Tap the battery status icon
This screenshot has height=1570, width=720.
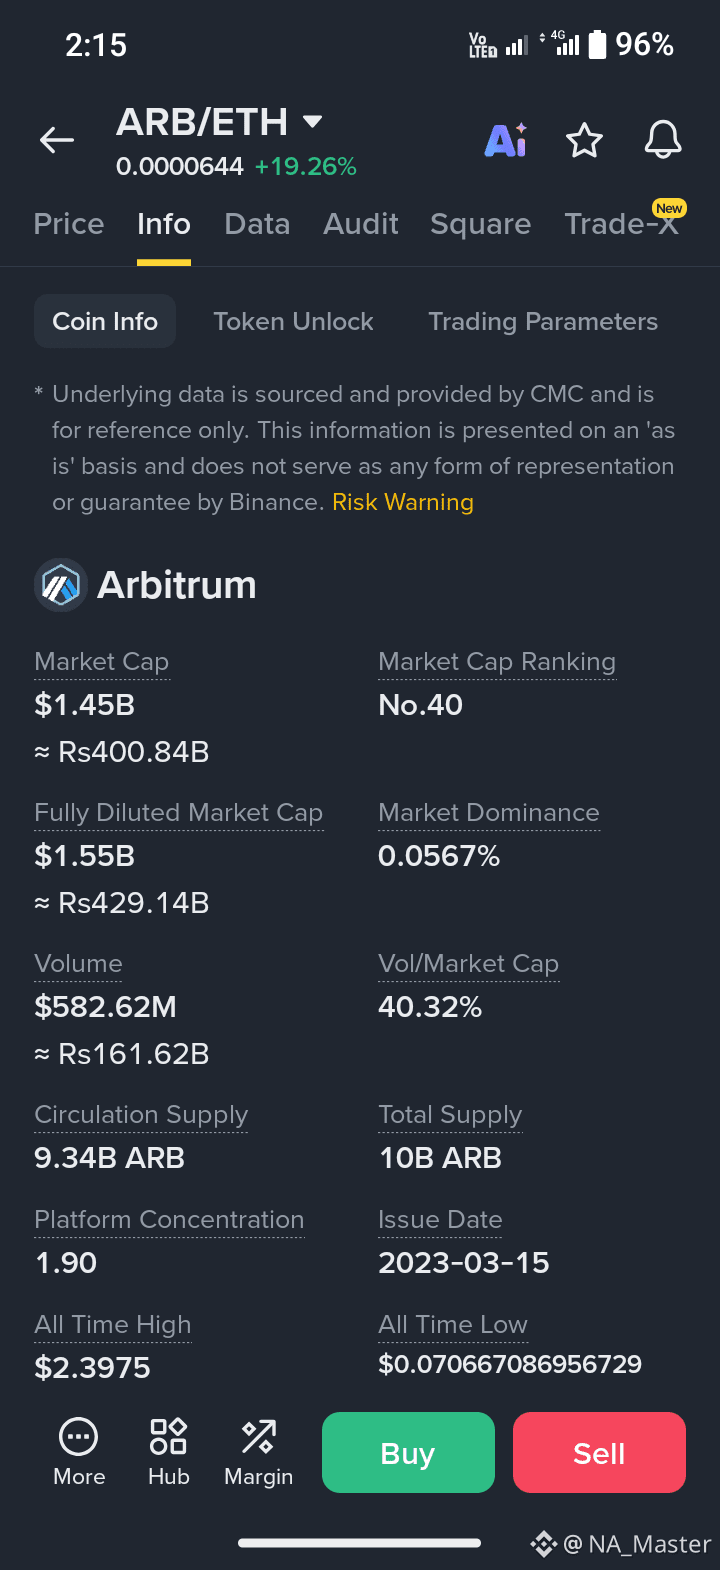(x=597, y=44)
